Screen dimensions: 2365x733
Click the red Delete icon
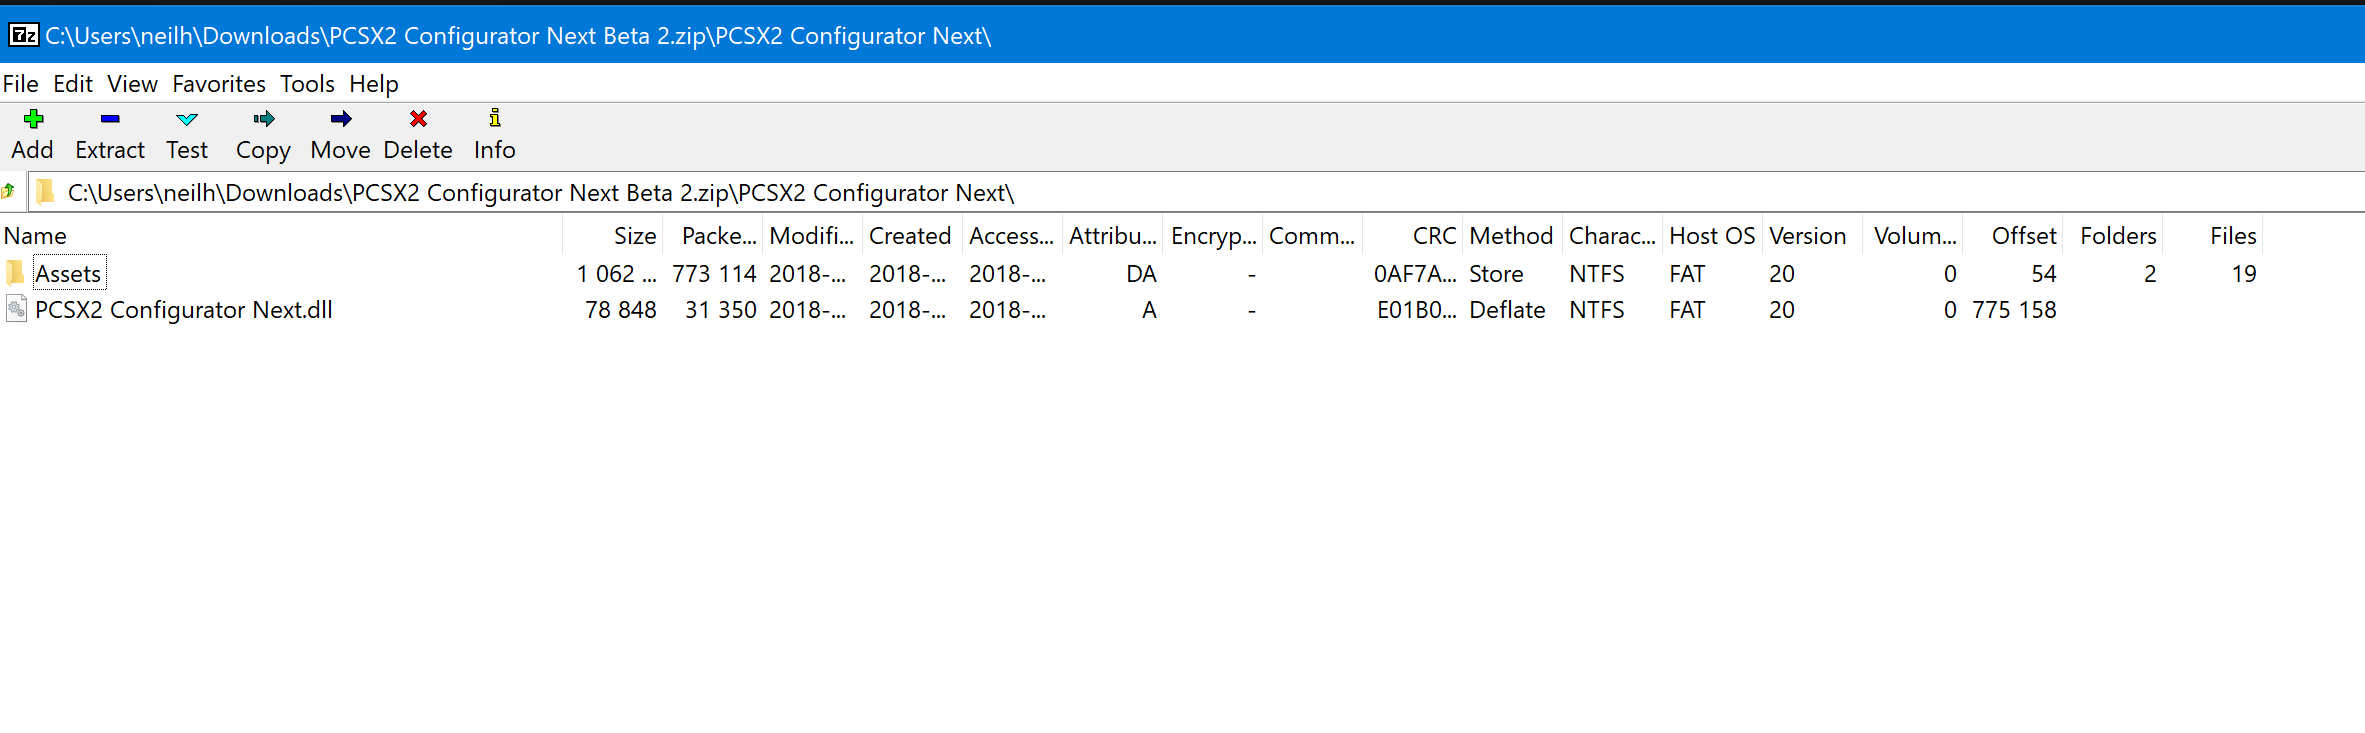[418, 119]
